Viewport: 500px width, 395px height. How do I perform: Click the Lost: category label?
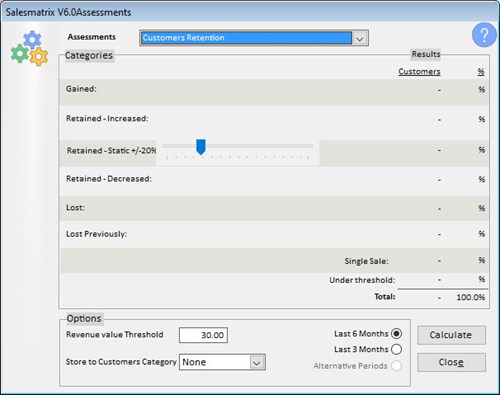(75, 208)
